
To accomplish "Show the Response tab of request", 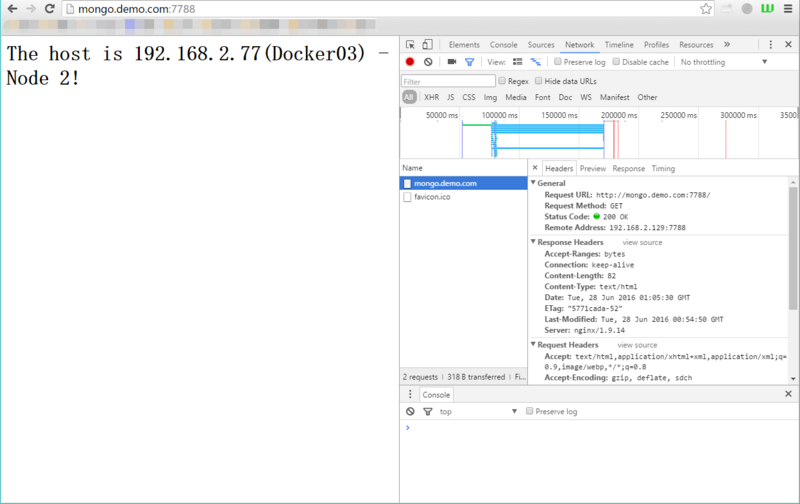I will [x=629, y=168].
